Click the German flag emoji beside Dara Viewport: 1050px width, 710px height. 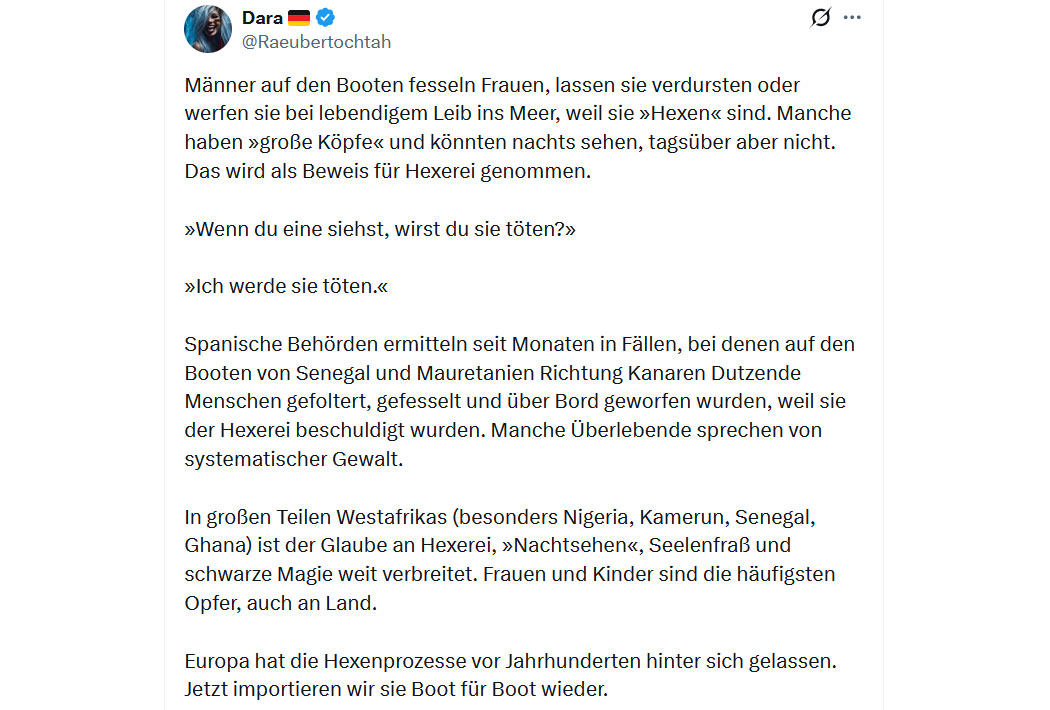(x=299, y=17)
